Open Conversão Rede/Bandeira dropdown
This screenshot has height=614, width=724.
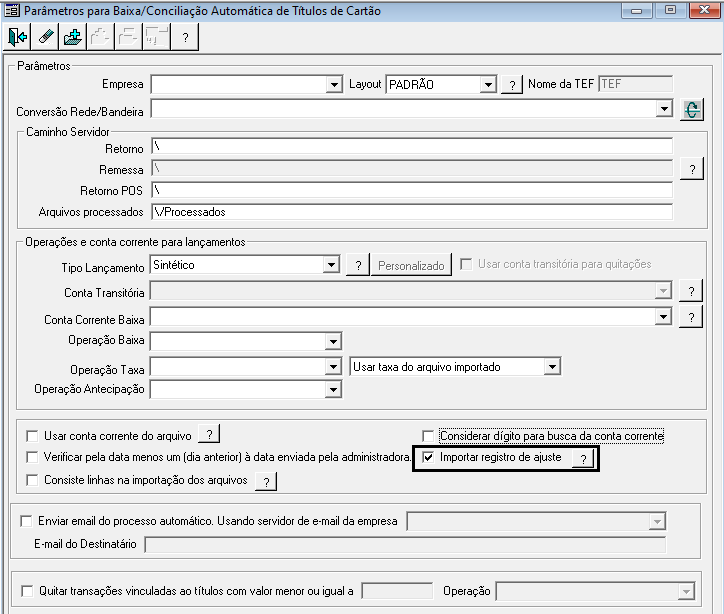coord(664,109)
